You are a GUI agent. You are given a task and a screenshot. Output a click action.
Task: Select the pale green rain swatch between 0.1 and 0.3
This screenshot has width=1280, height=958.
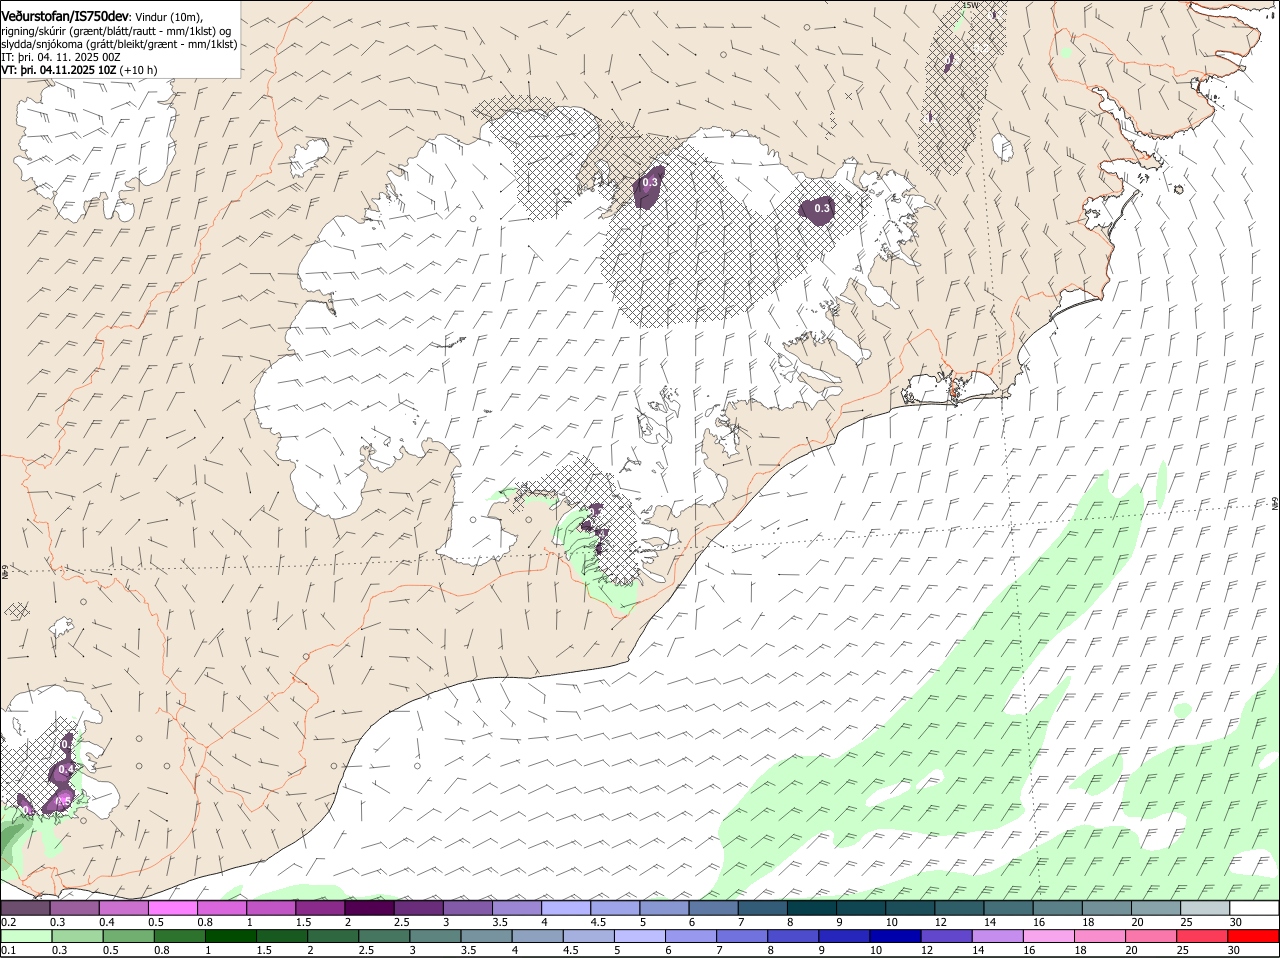26,937
